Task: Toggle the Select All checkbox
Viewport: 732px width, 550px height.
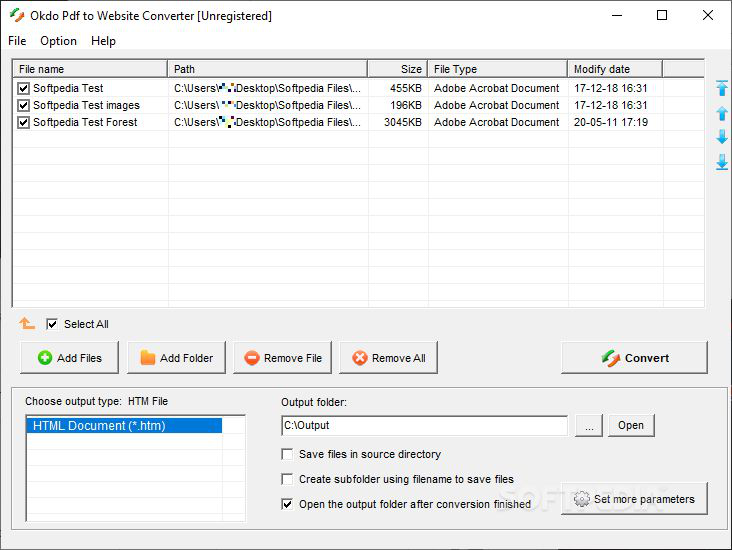Action: (52, 324)
